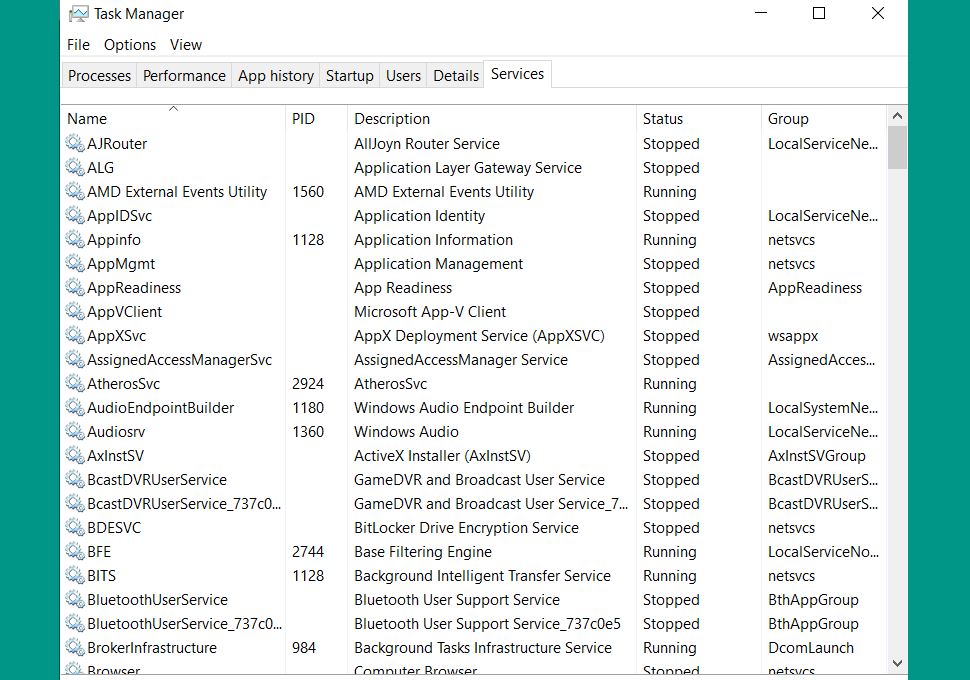970x680 pixels.
Task: Click the AtherosSvc service gear icon
Action: (x=75, y=384)
